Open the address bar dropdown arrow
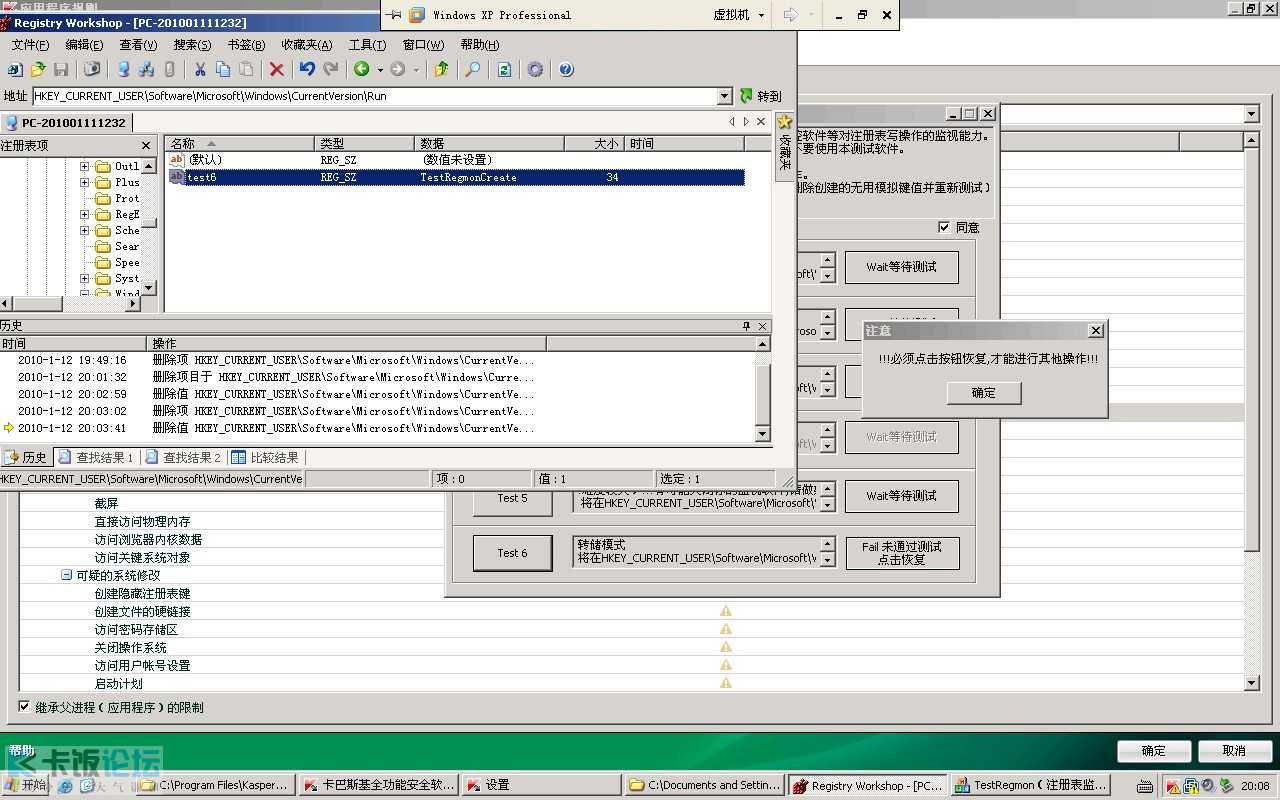Image resolution: width=1280 pixels, height=800 pixels. tap(725, 96)
